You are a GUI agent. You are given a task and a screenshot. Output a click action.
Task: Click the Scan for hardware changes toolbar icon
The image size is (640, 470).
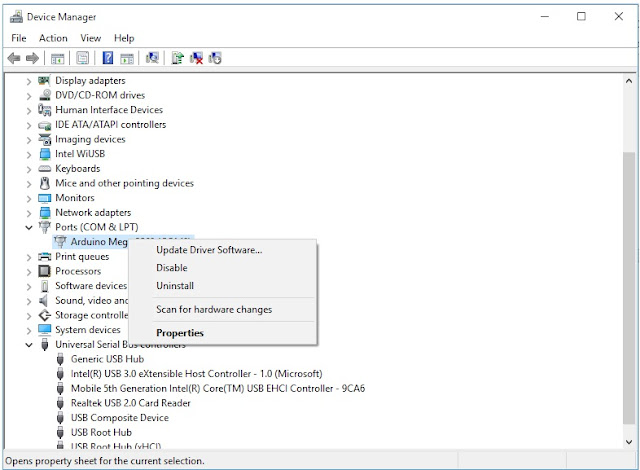(x=152, y=58)
